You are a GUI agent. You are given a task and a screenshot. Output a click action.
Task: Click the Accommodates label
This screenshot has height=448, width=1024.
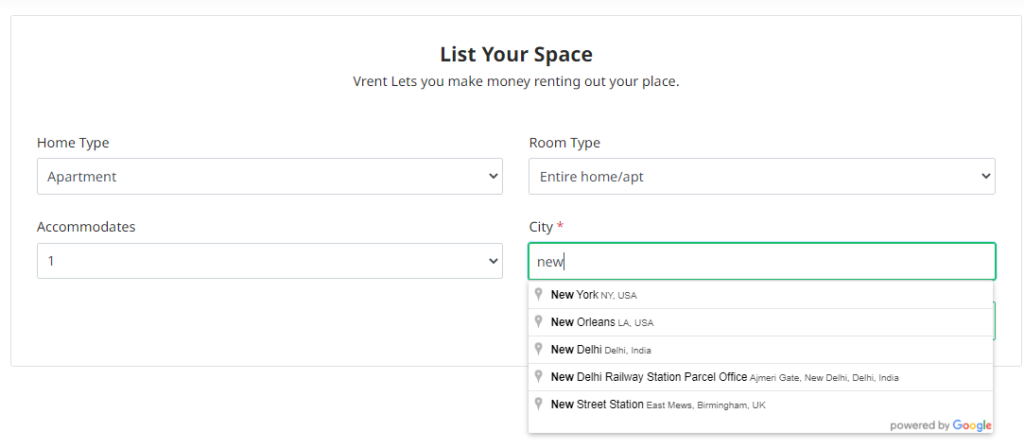[86, 227]
